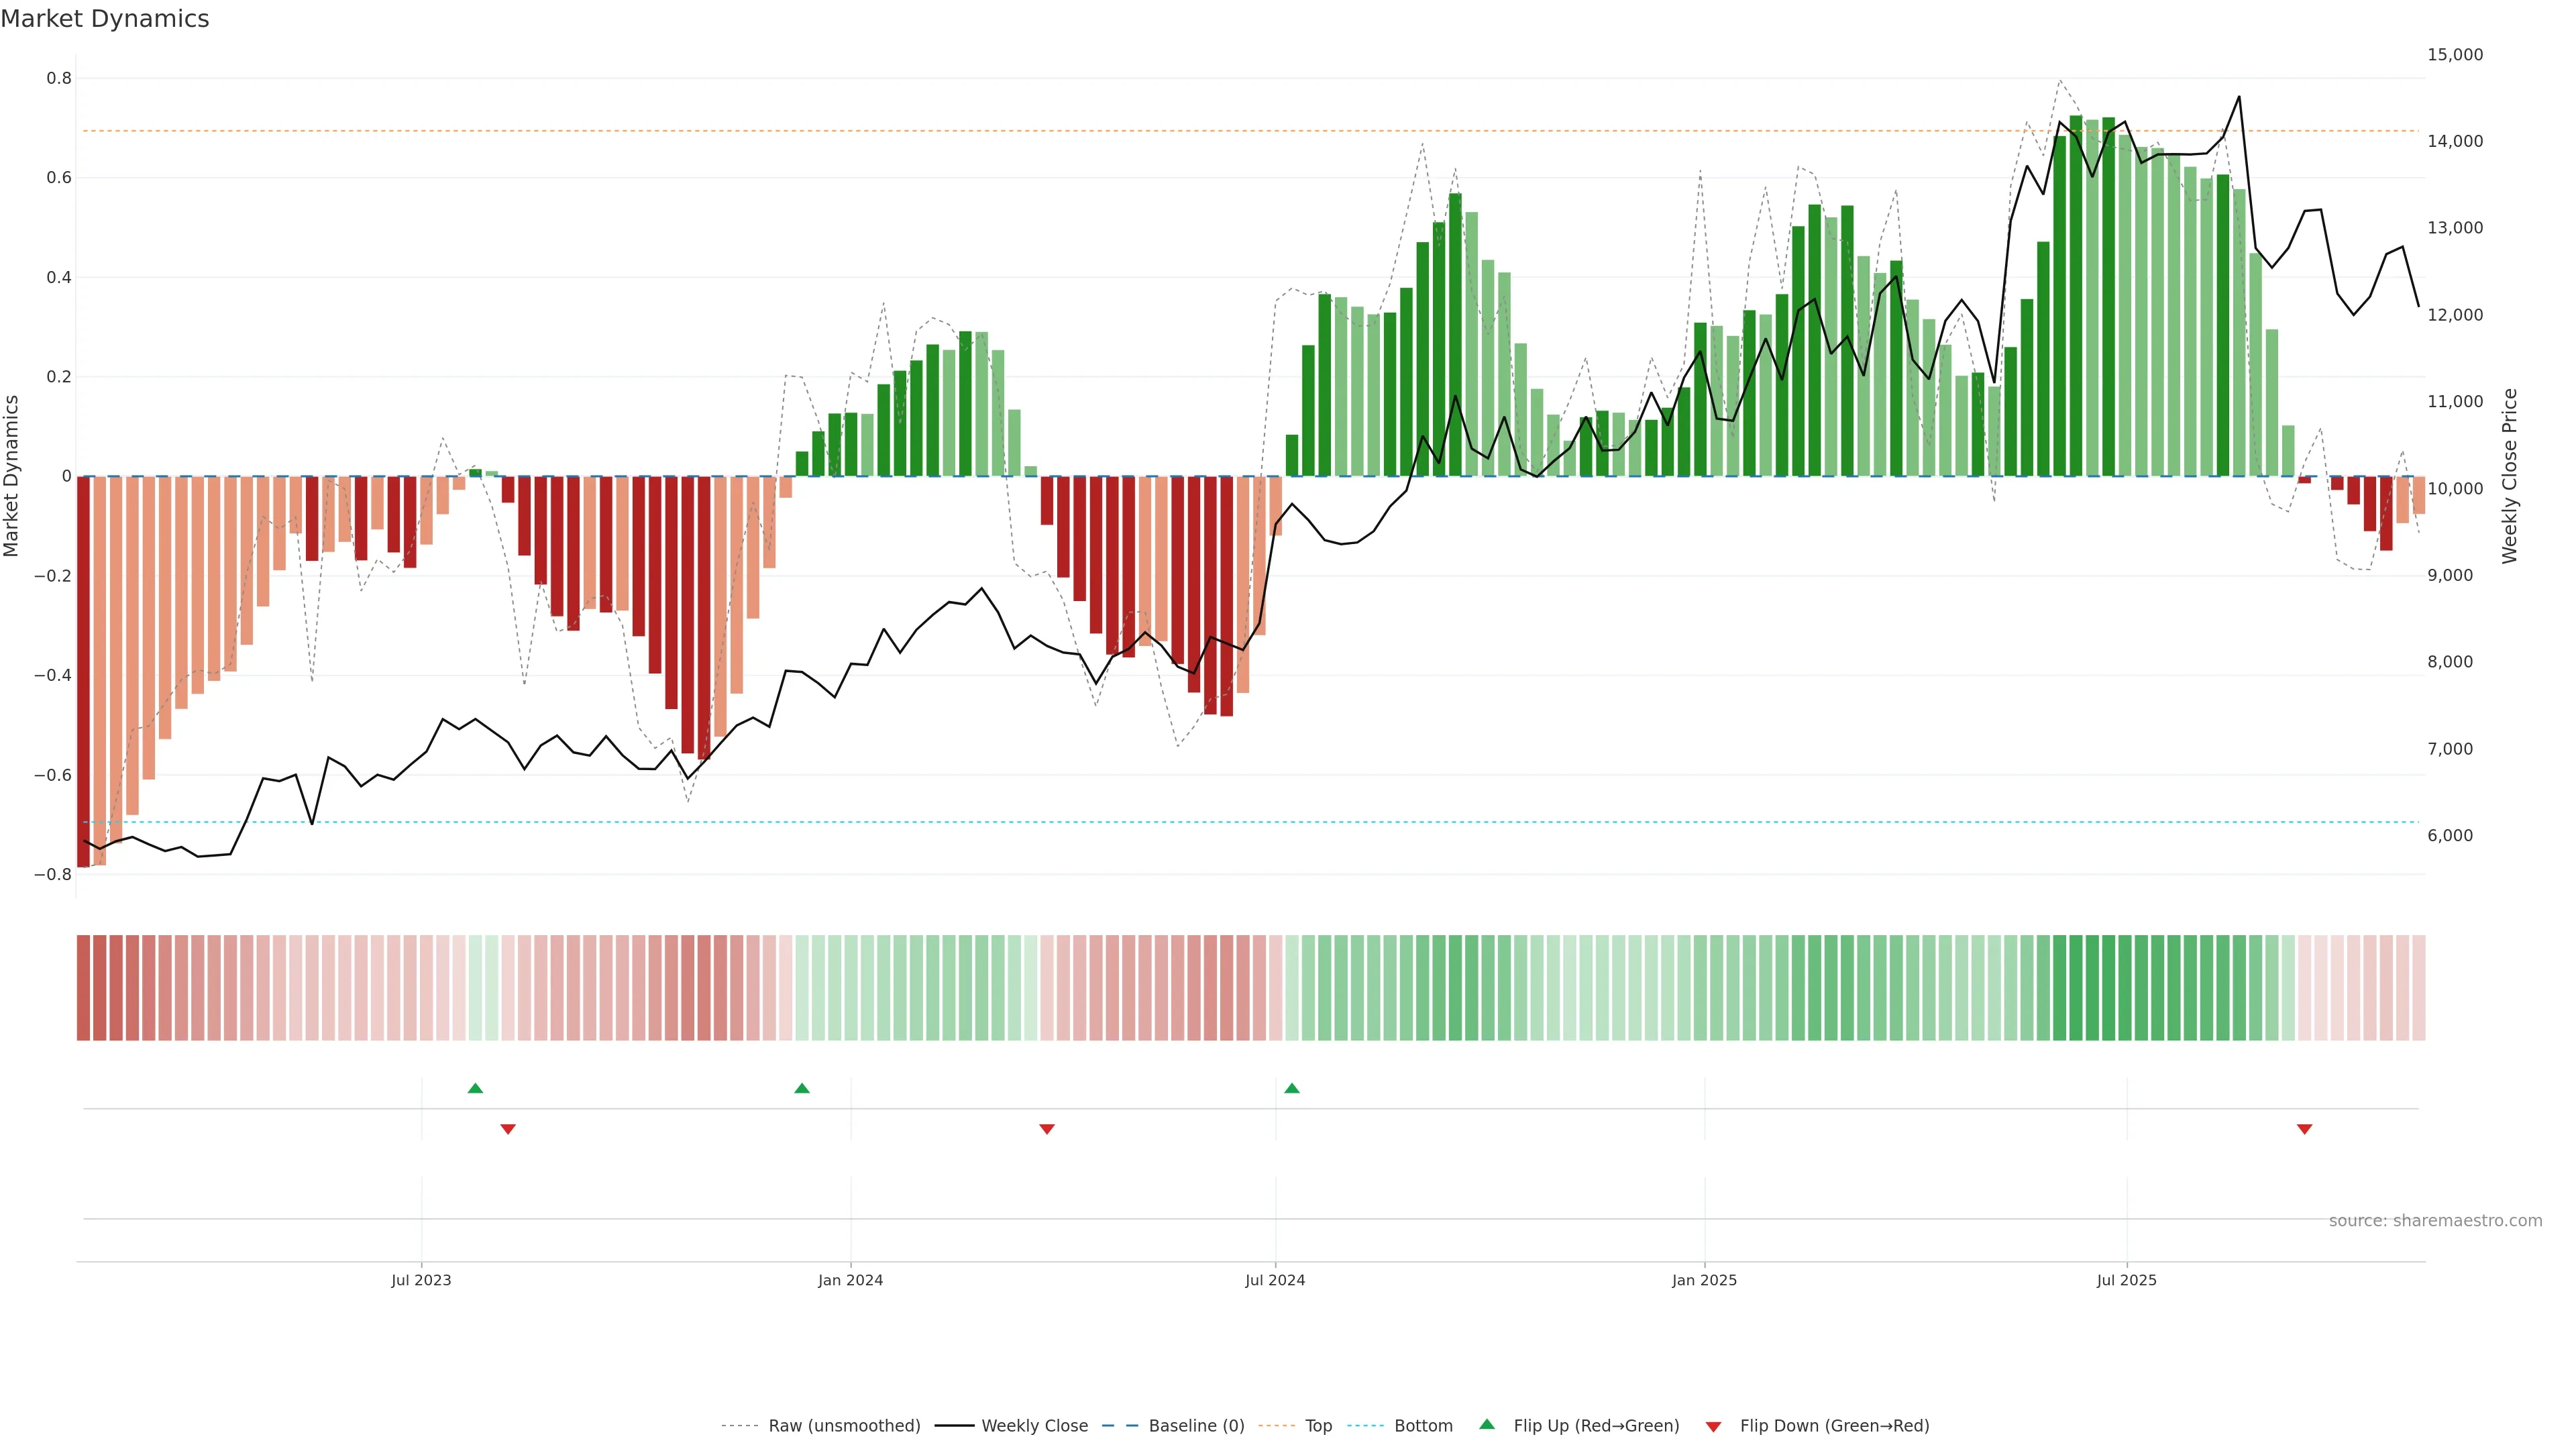Click the flip-up triangle before Jan 2024
The image size is (2576, 1449).
coord(802,1088)
